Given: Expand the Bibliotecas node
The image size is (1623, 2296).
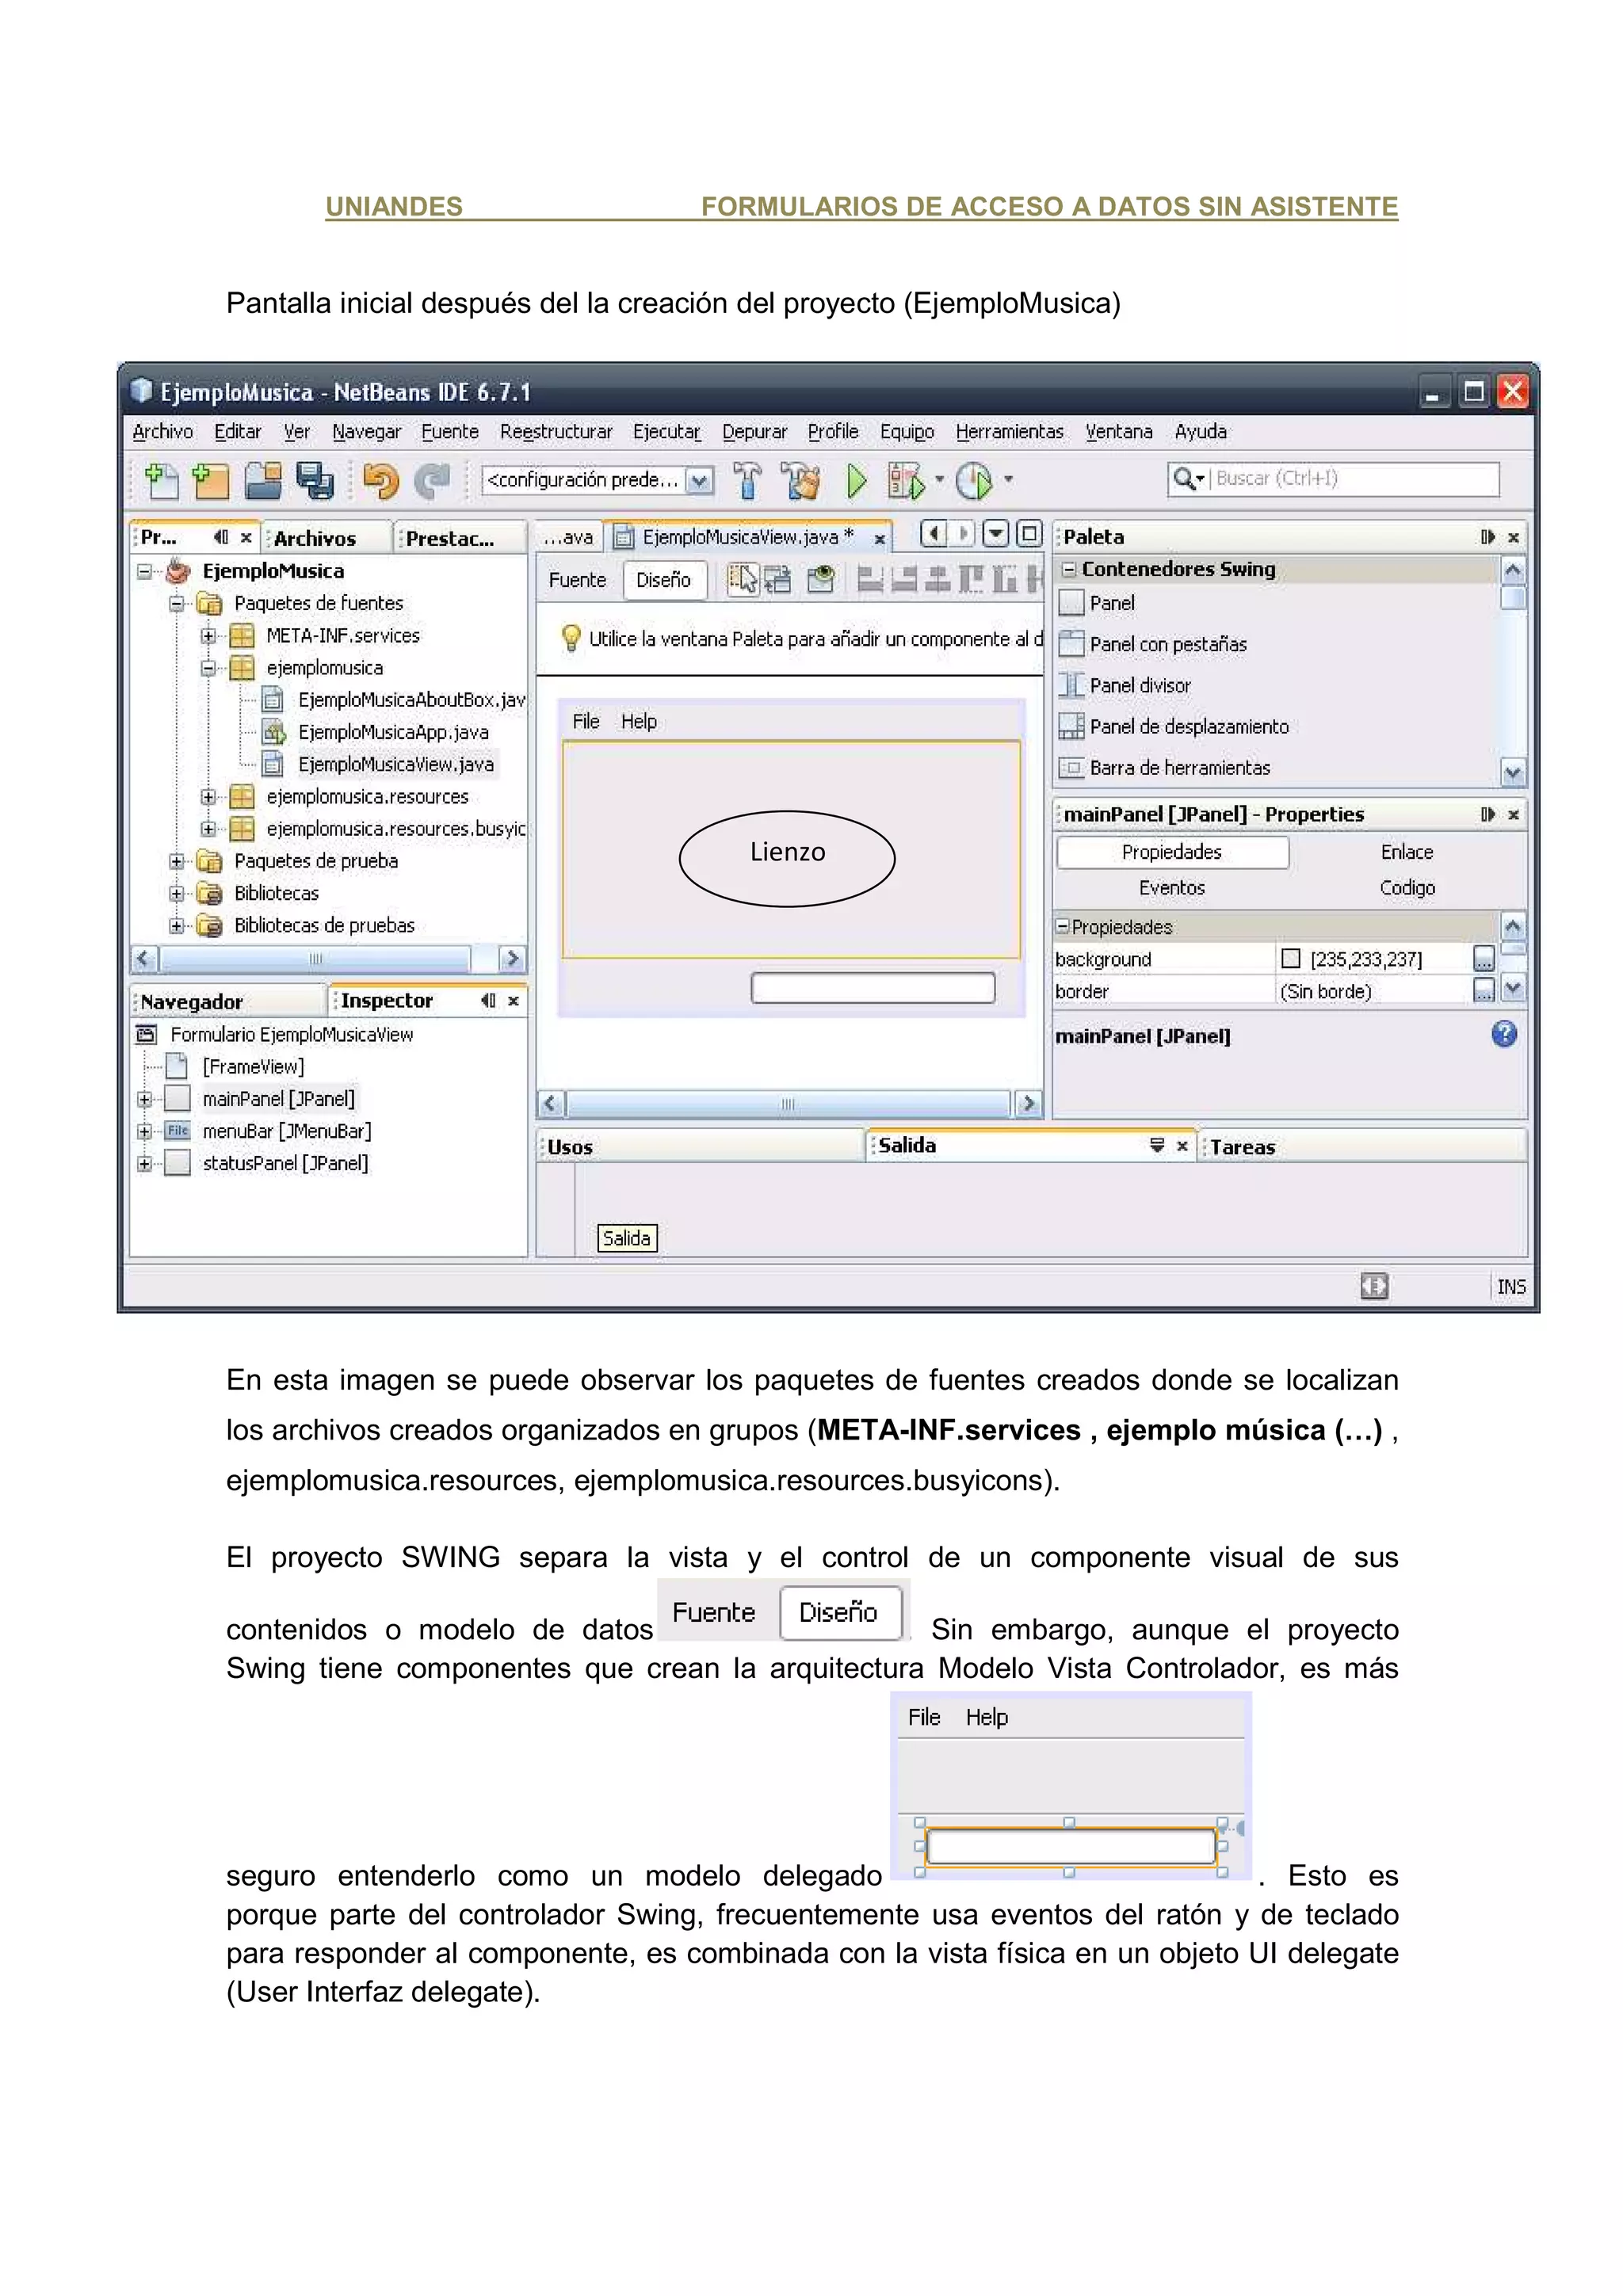Looking at the screenshot, I should tap(176, 893).
